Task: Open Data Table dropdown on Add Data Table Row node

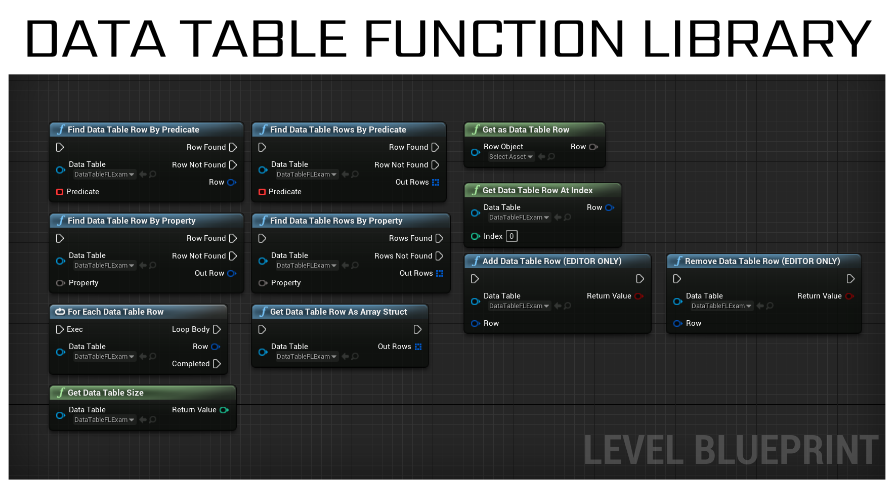Action: 518,306
